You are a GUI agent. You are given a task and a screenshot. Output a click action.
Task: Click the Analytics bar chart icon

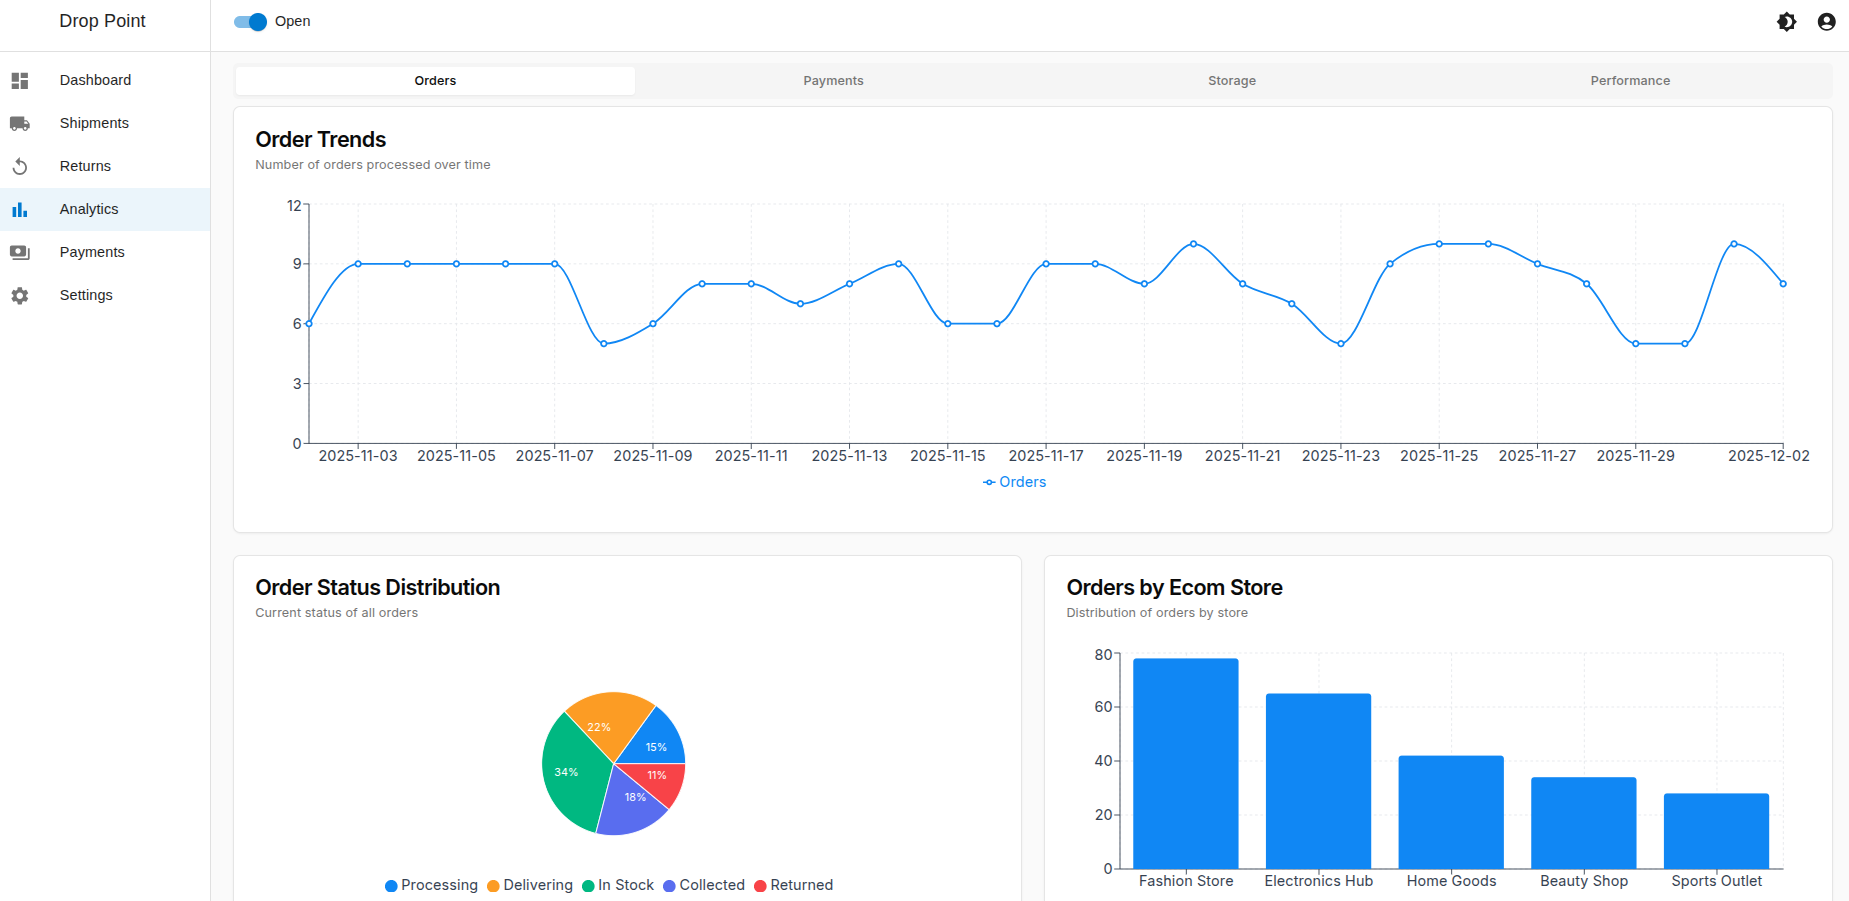[x=20, y=209]
